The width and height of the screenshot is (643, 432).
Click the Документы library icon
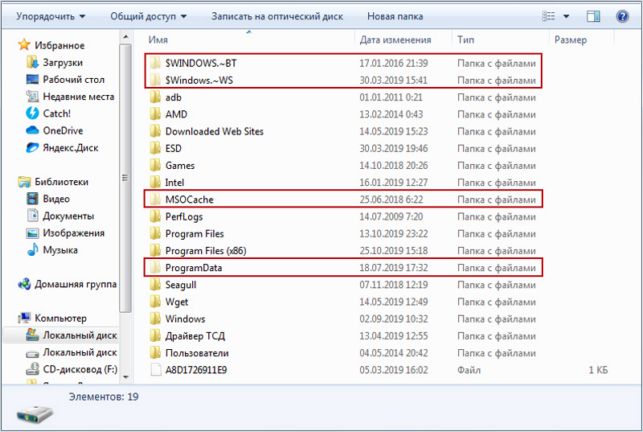pos(32,215)
